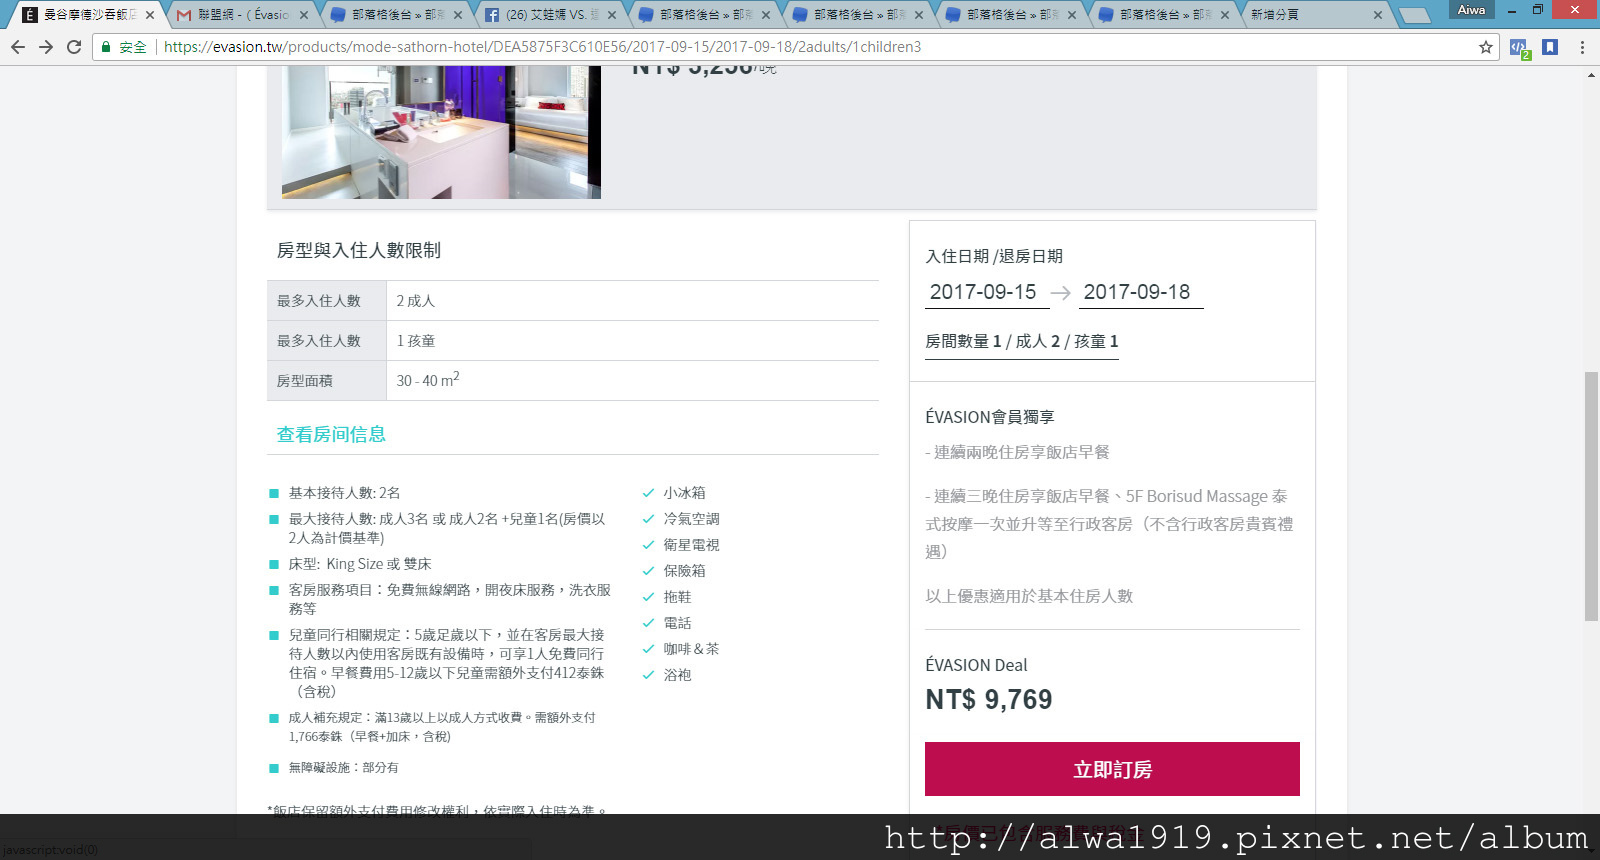Switch to the last 部落格後台 tab
Viewport: 1600px width, 860px height.
click(1164, 15)
